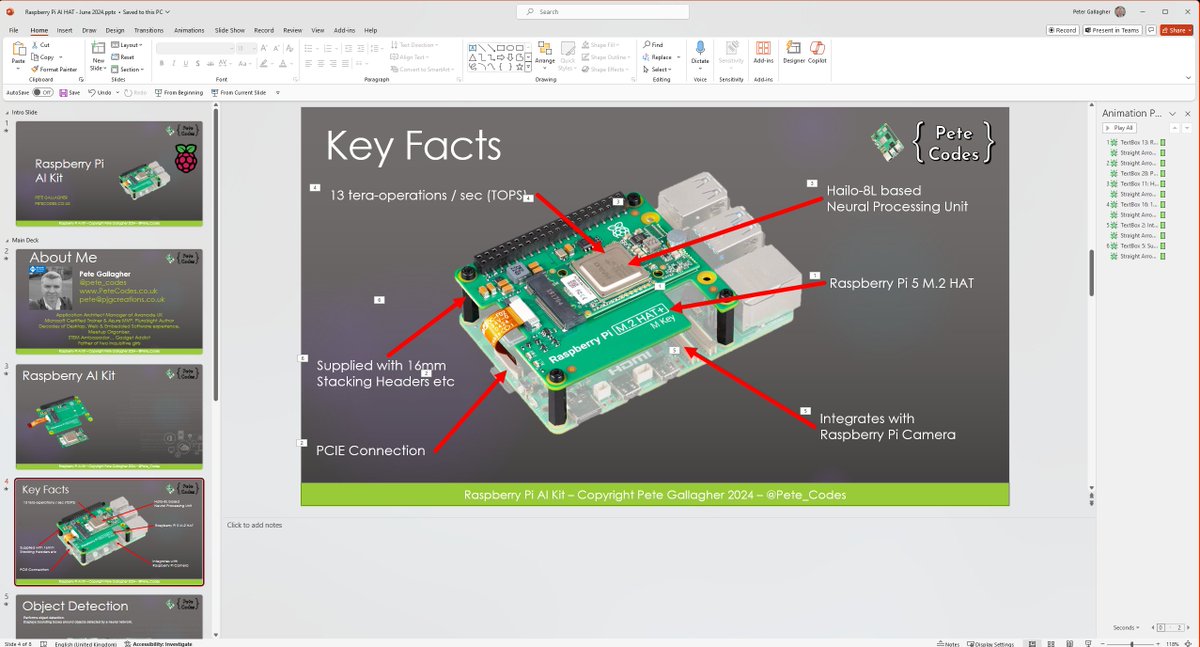Select the Raspberry AI Kit slide 3 thumbnail
The width and height of the screenshot is (1200, 647).
click(109, 417)
